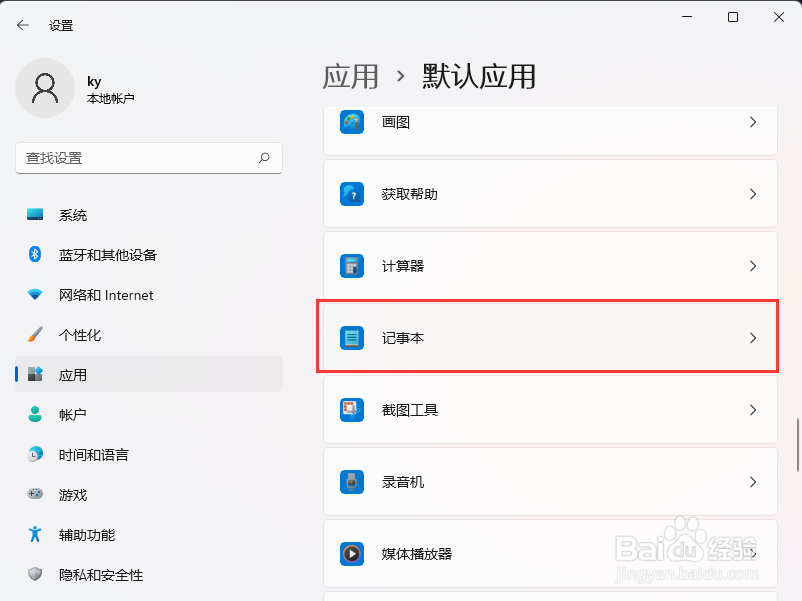Viewport: 802px width, 601px height.
Task: Click the back arrow button
Action: click(23, 25)
